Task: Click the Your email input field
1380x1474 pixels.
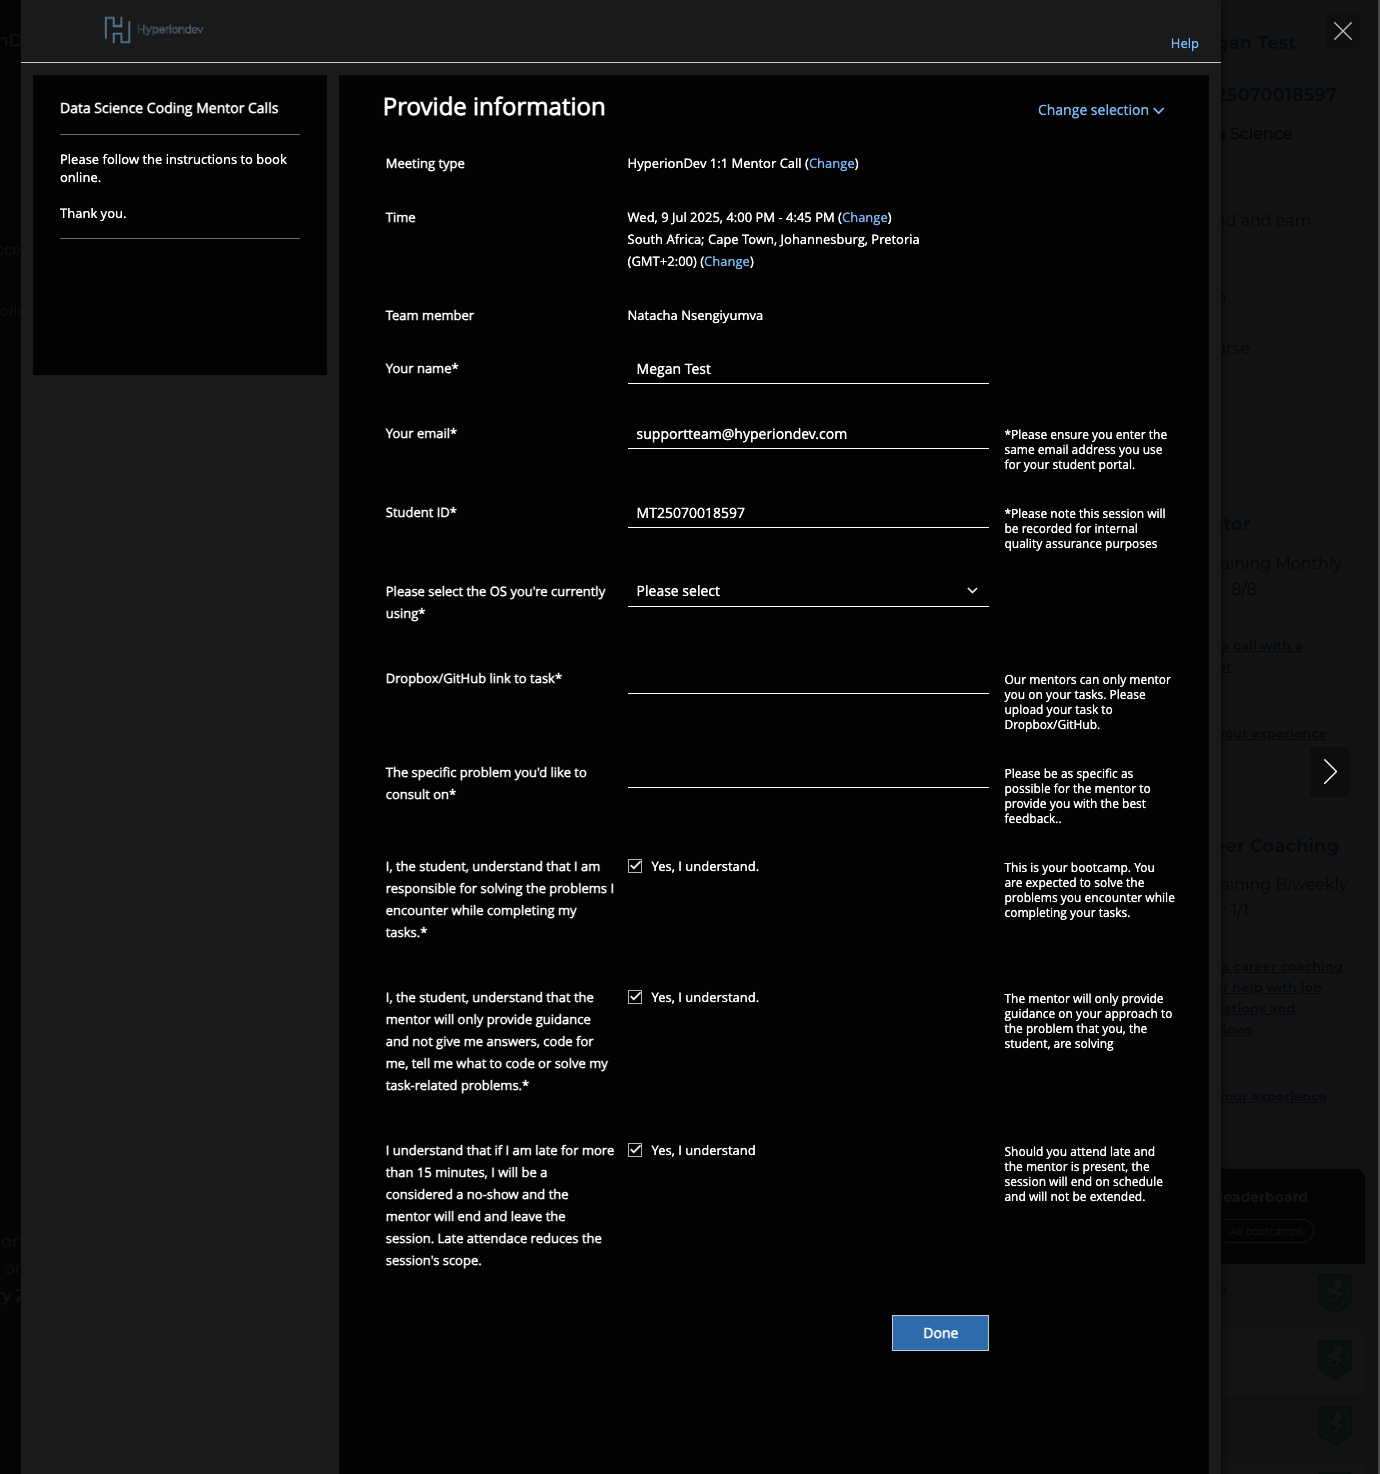Action: click(807, 434)
